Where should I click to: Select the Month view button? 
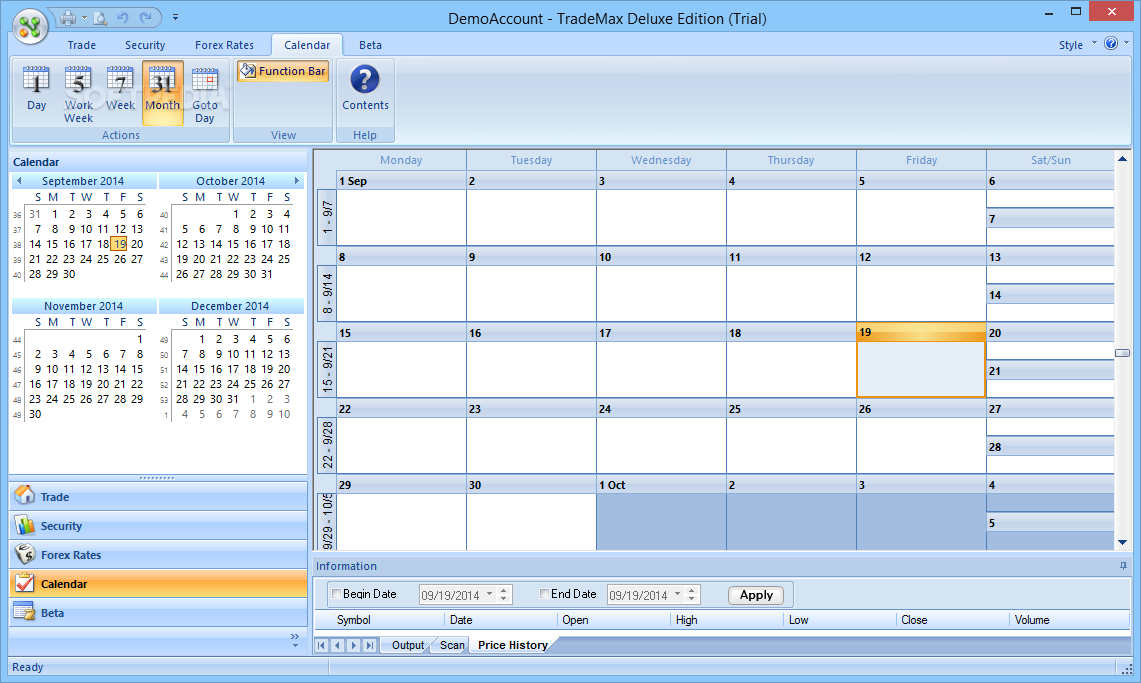pyautogui.click(x=162, y=93)
